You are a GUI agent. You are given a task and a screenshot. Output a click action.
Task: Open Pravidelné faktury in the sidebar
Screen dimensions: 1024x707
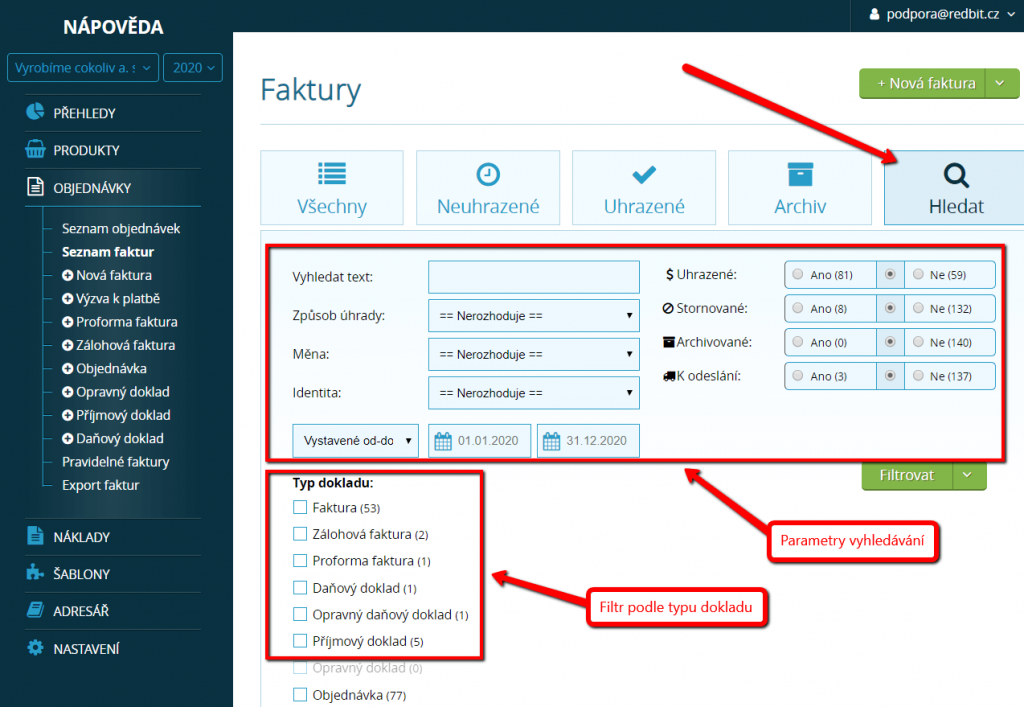[116, 462]
